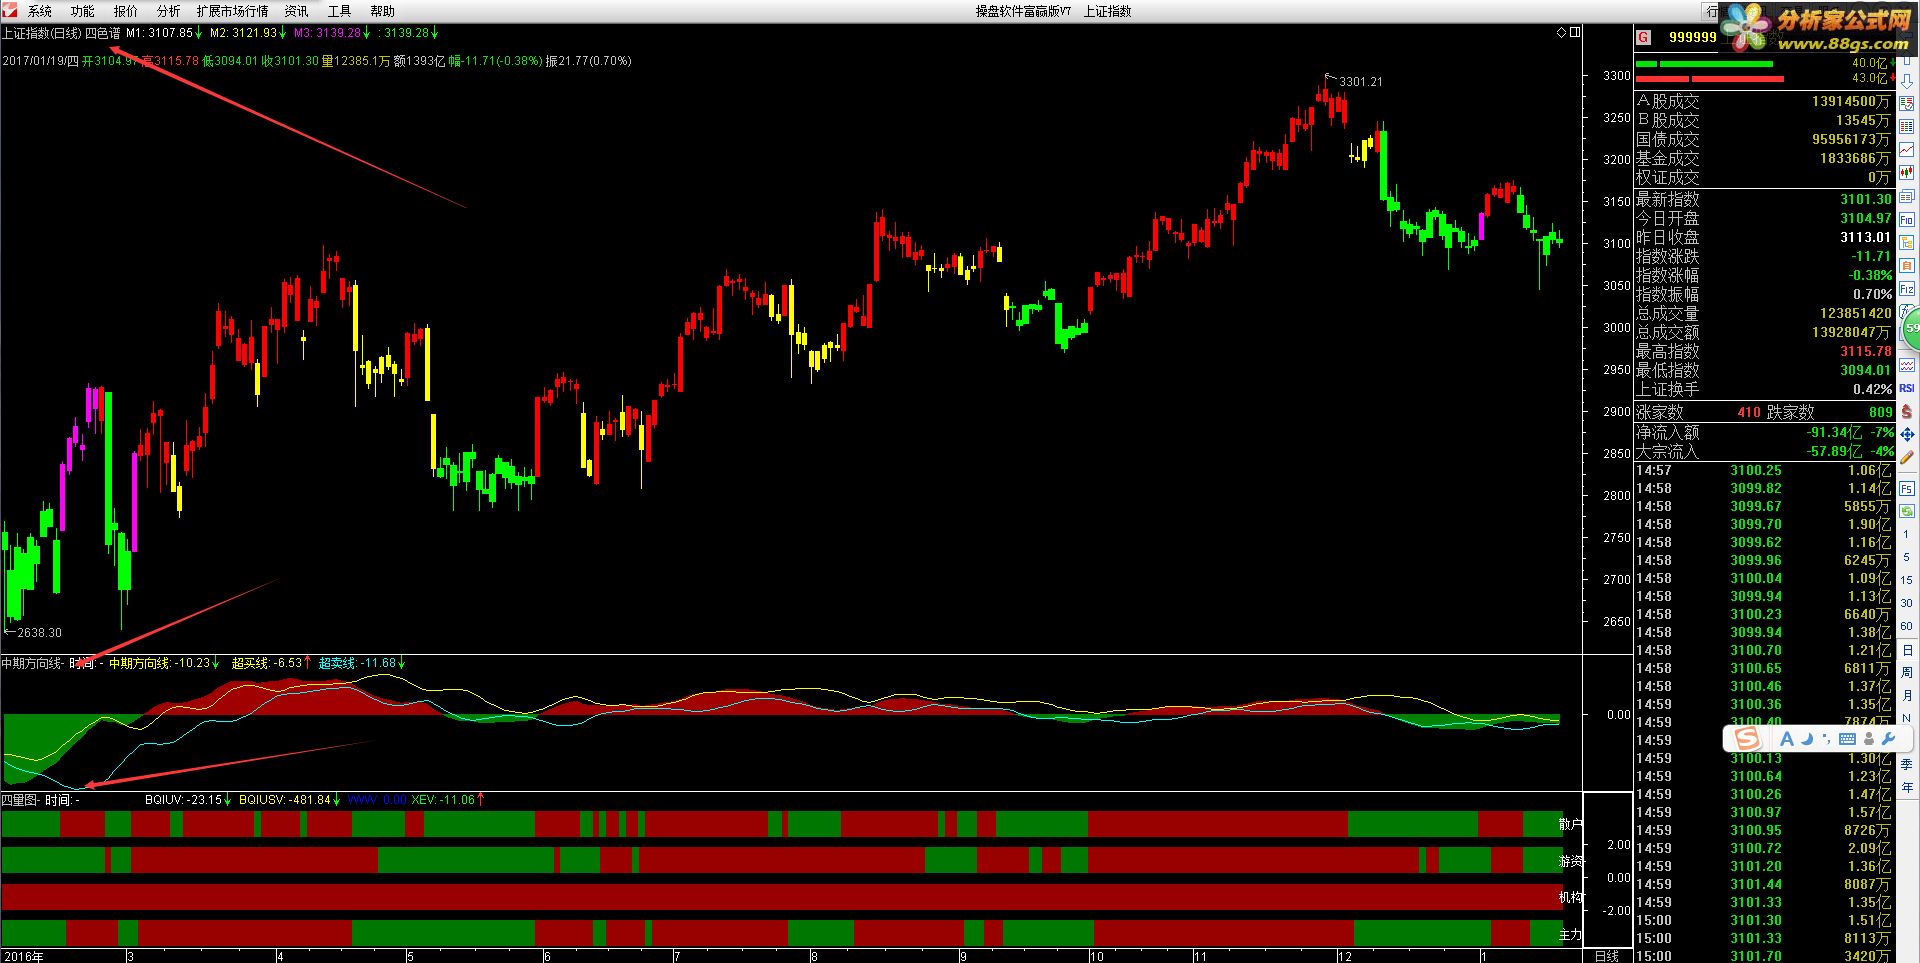
Task: Click the green refresh icon
Action: coord(1907,511)
